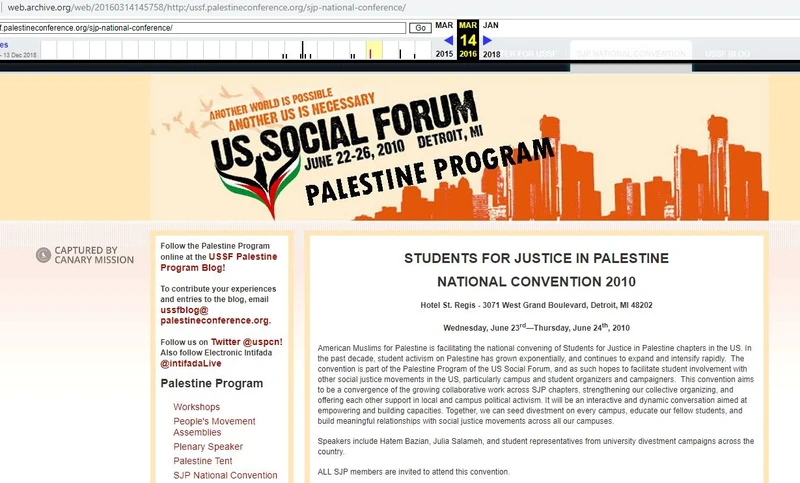Click the Hotel St. Regis address line
This screenshot has height=483, width=800.
point(536,305)
